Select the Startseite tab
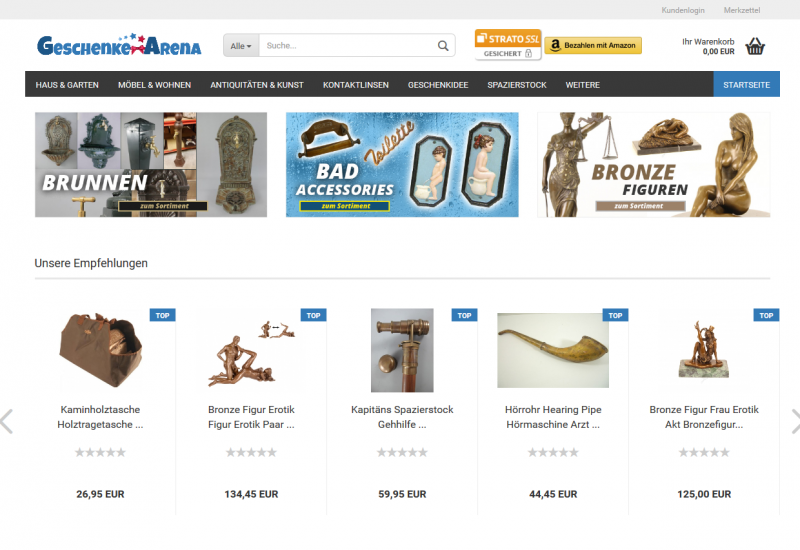 (746, 84)
